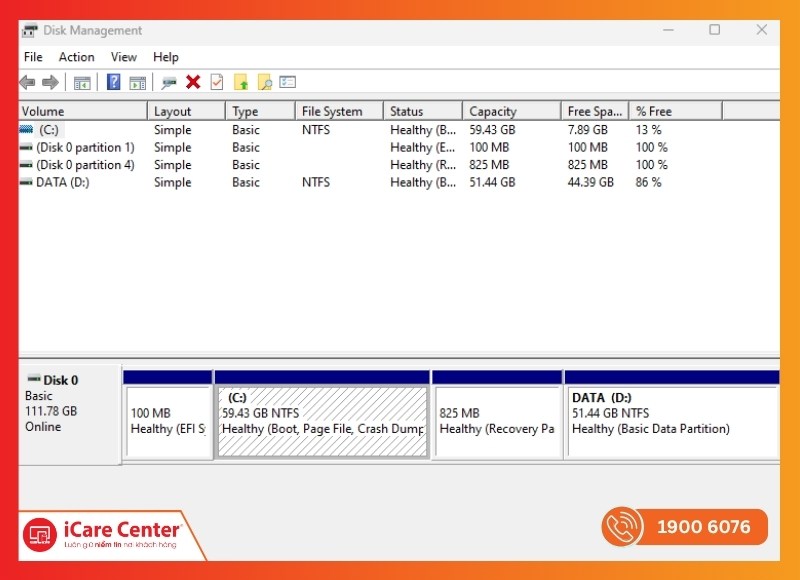Click the folder with green arrow icon

241,82
